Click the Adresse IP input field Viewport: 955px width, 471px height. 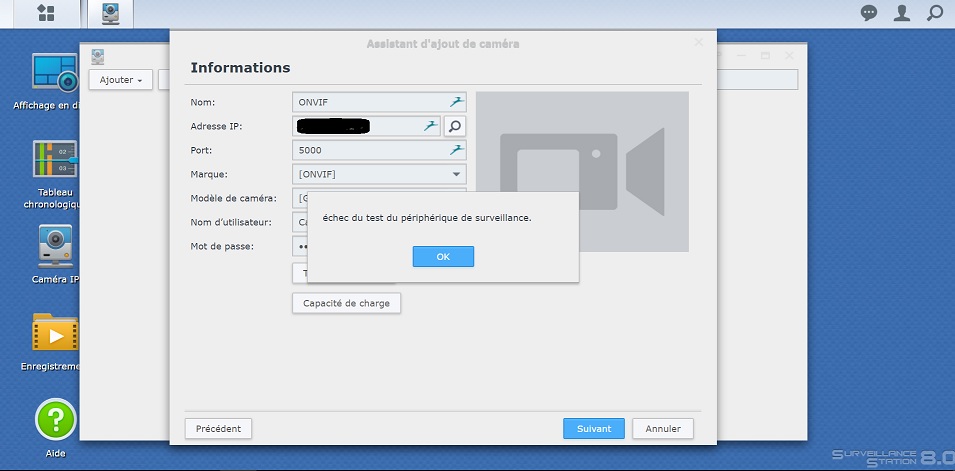pos(367,126)
